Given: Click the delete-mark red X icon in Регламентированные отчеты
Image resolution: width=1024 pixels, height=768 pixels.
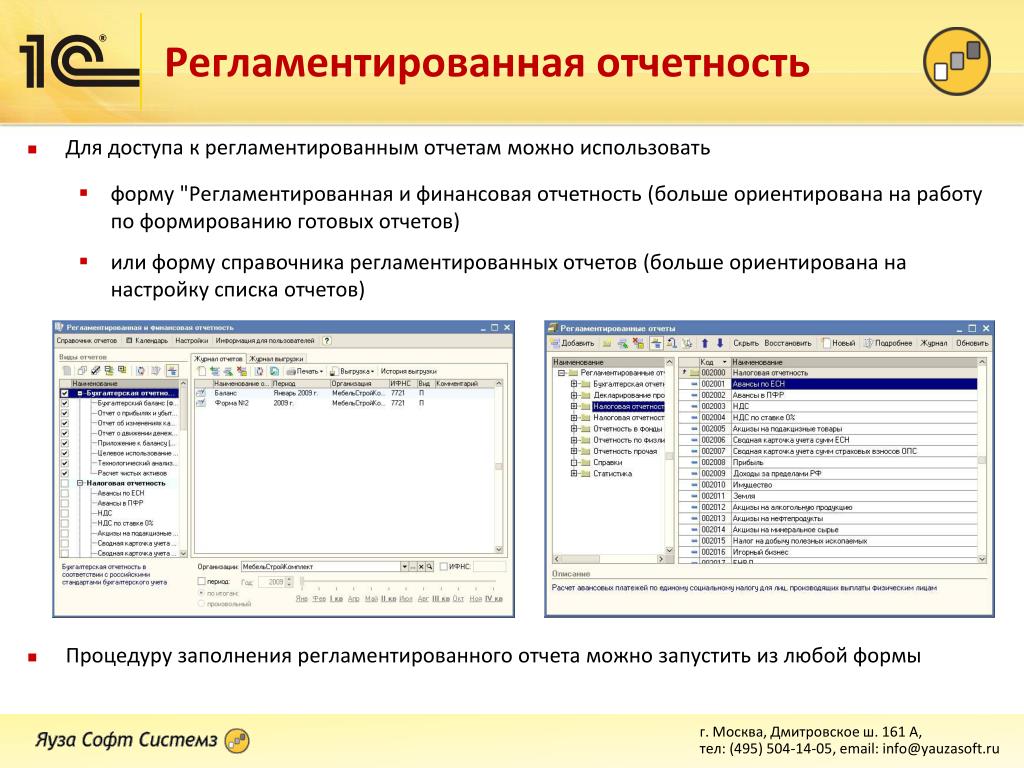Looking at the screenshot, I should (638, 343).
